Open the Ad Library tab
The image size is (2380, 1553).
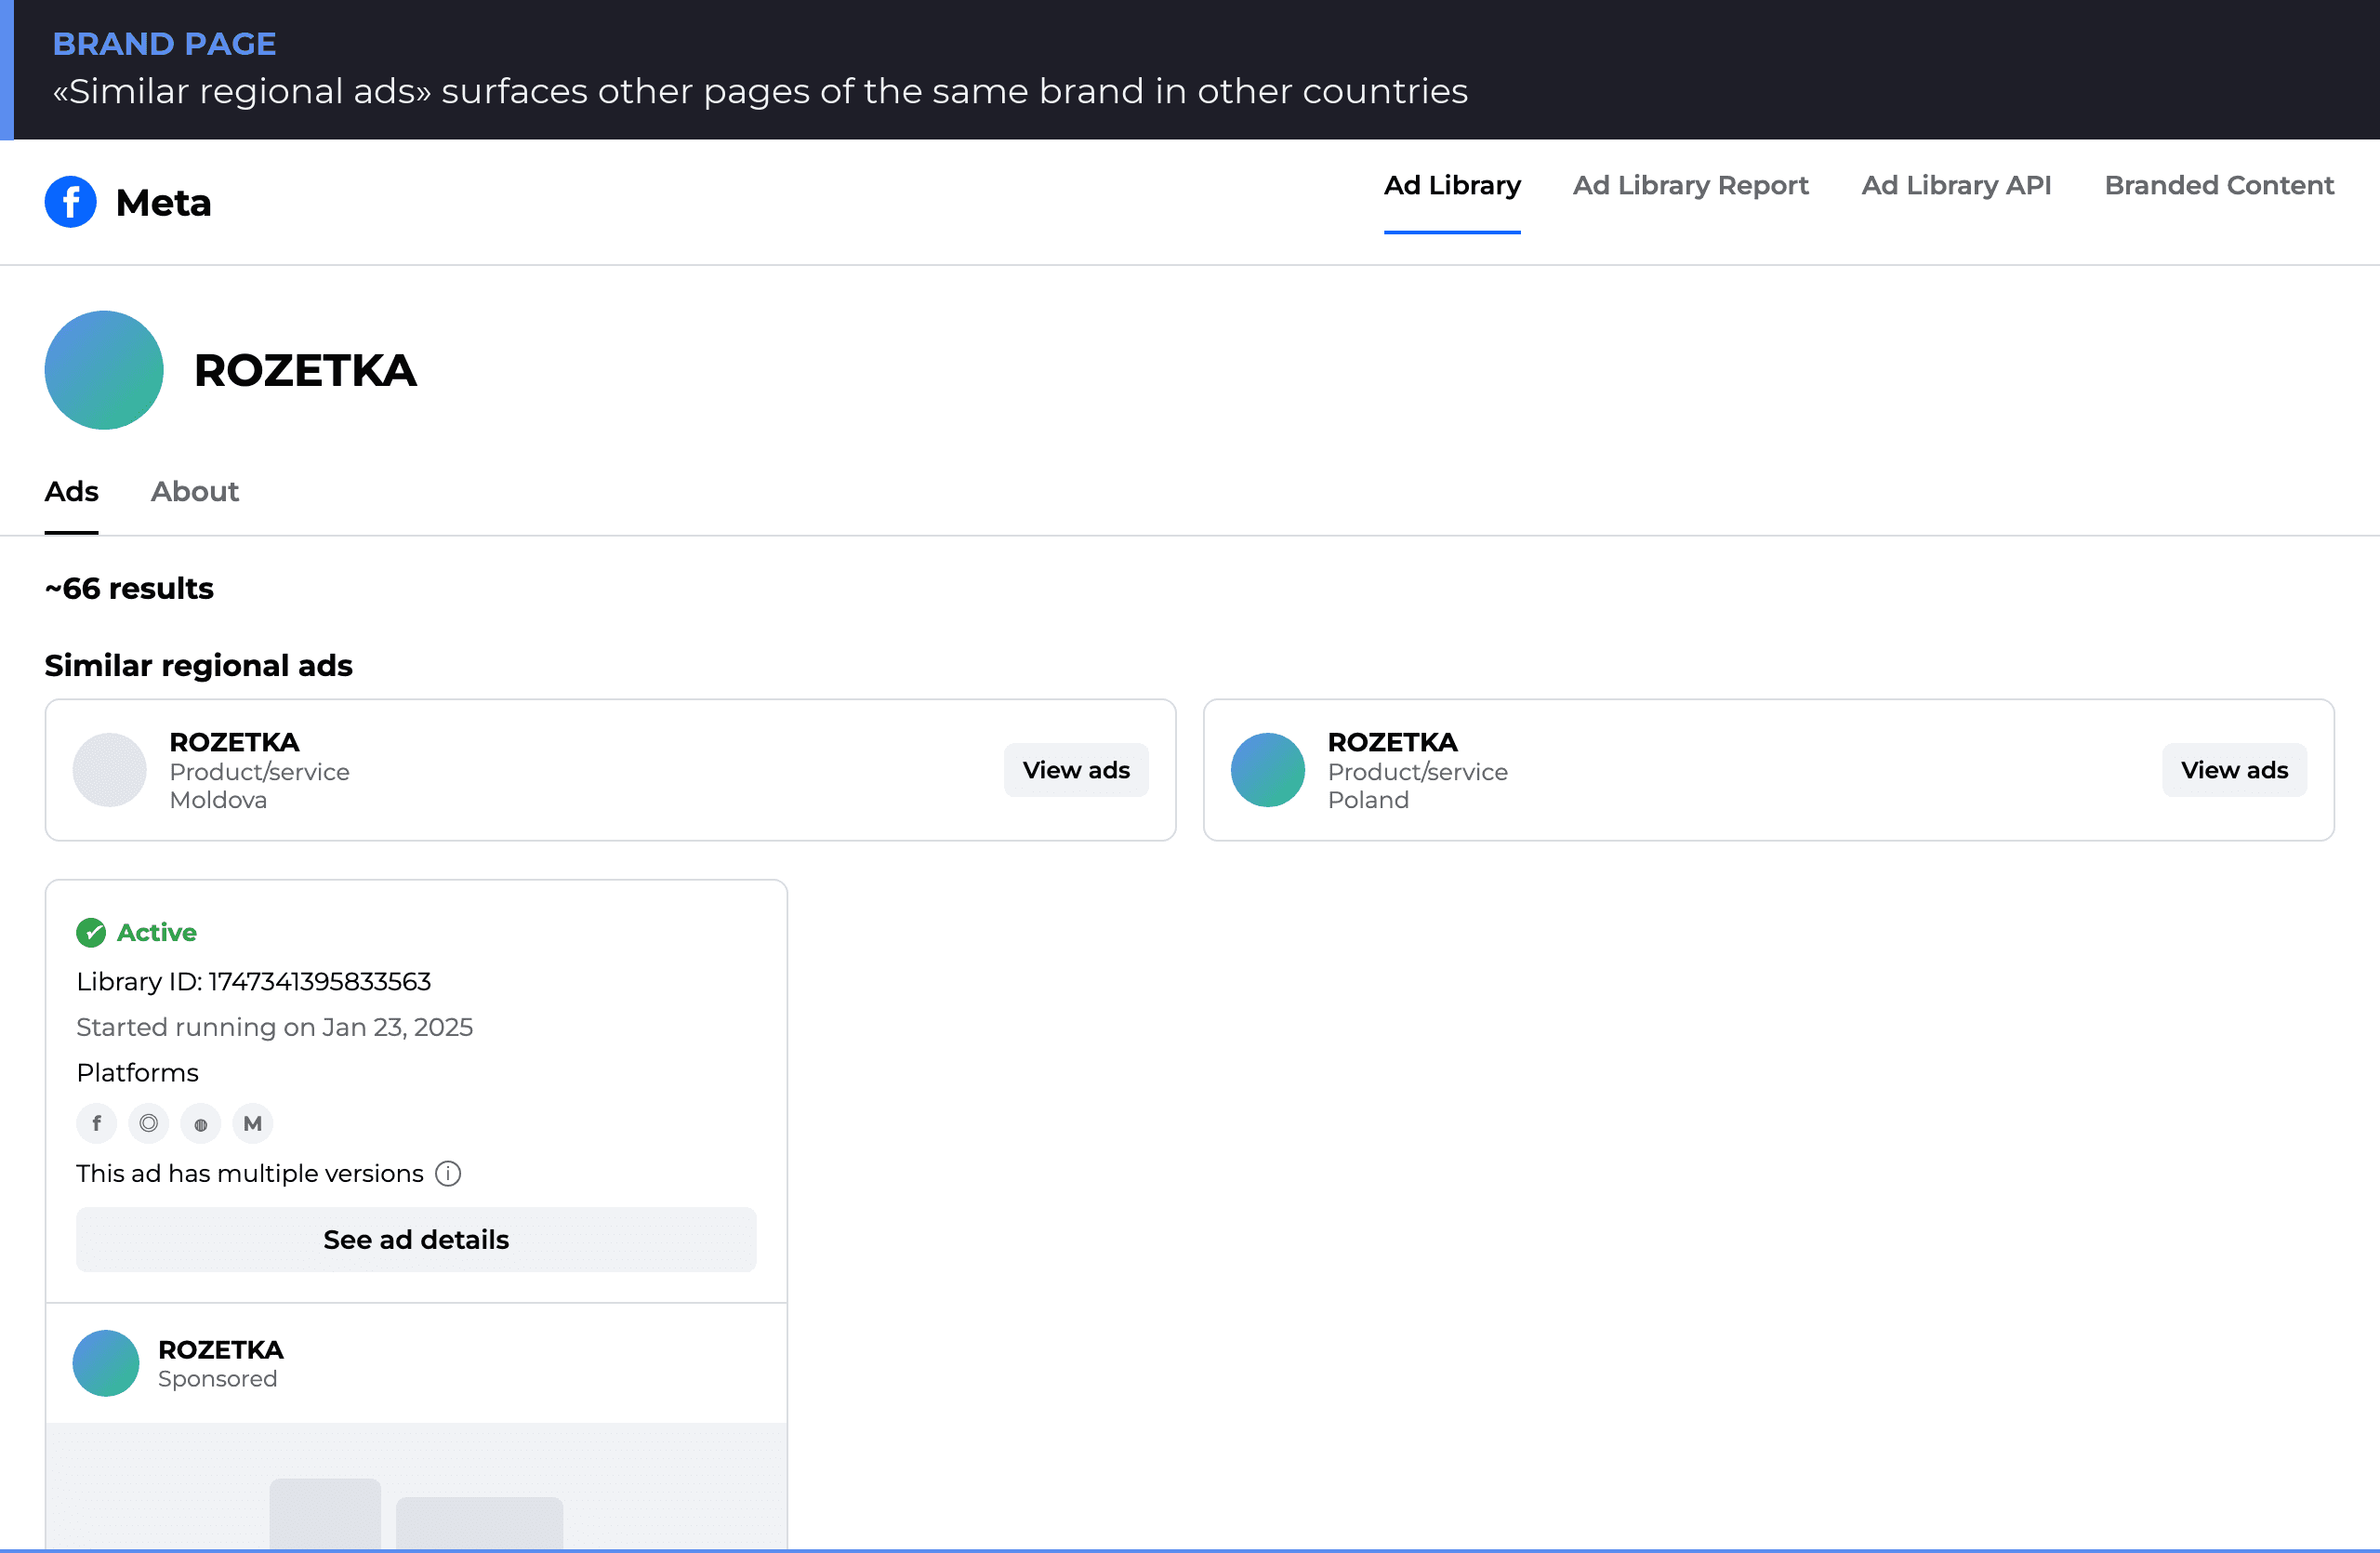point(1452,186)
